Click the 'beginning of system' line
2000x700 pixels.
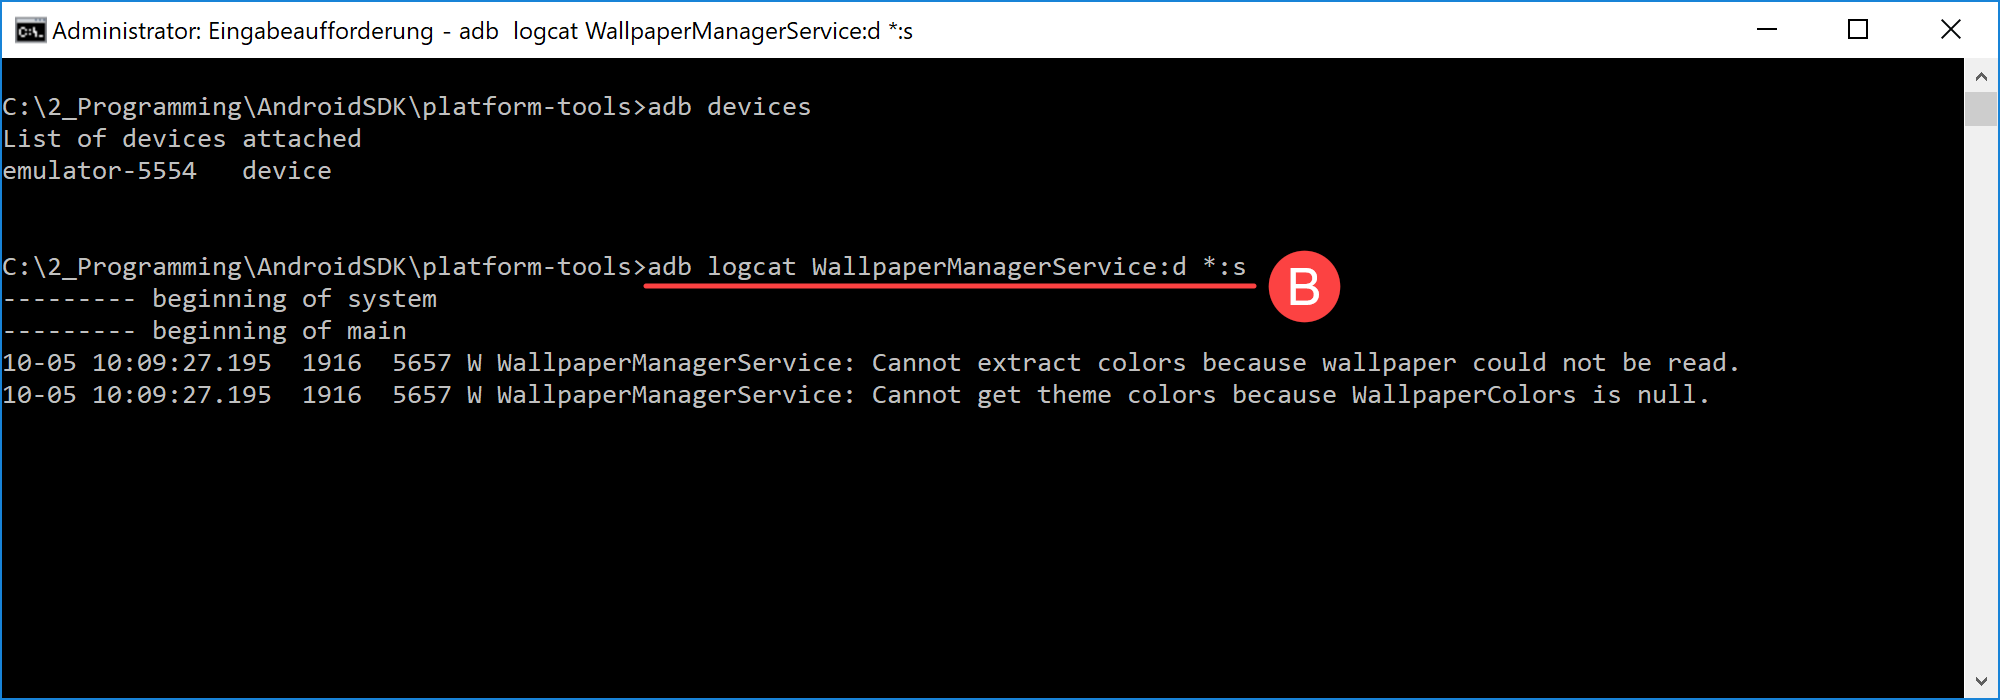tap(220, 299)
